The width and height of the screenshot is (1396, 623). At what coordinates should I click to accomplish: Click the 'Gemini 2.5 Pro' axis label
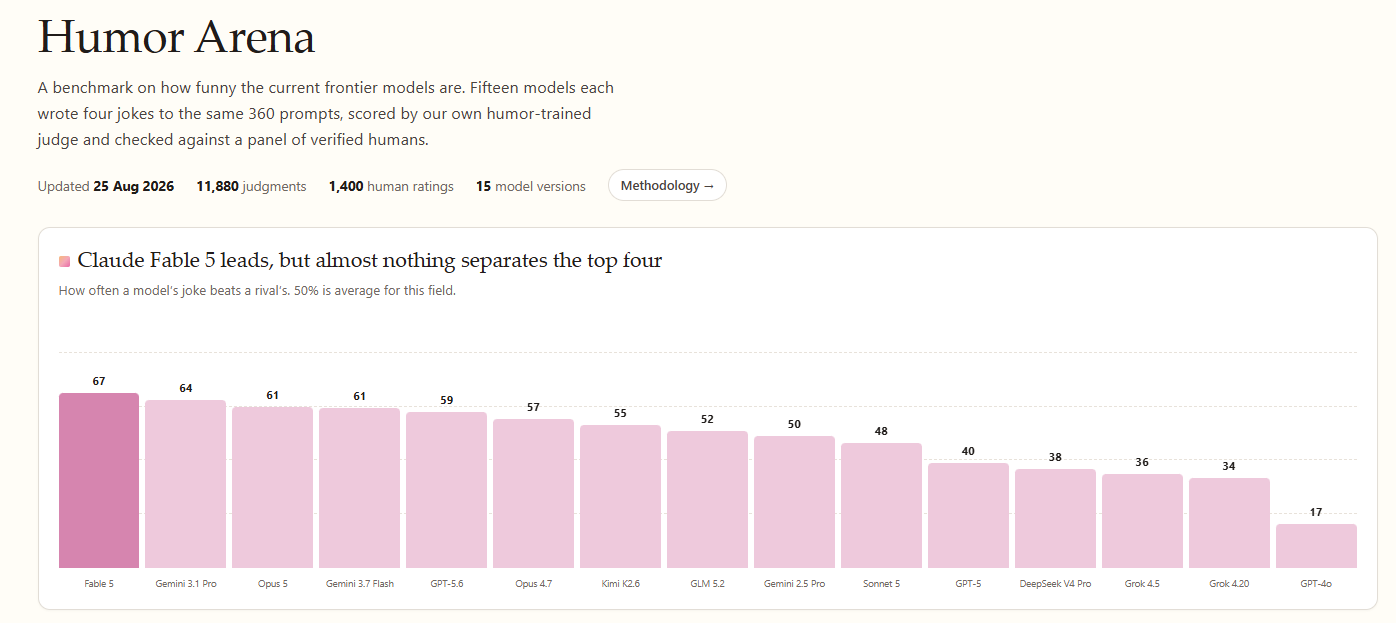795,584
